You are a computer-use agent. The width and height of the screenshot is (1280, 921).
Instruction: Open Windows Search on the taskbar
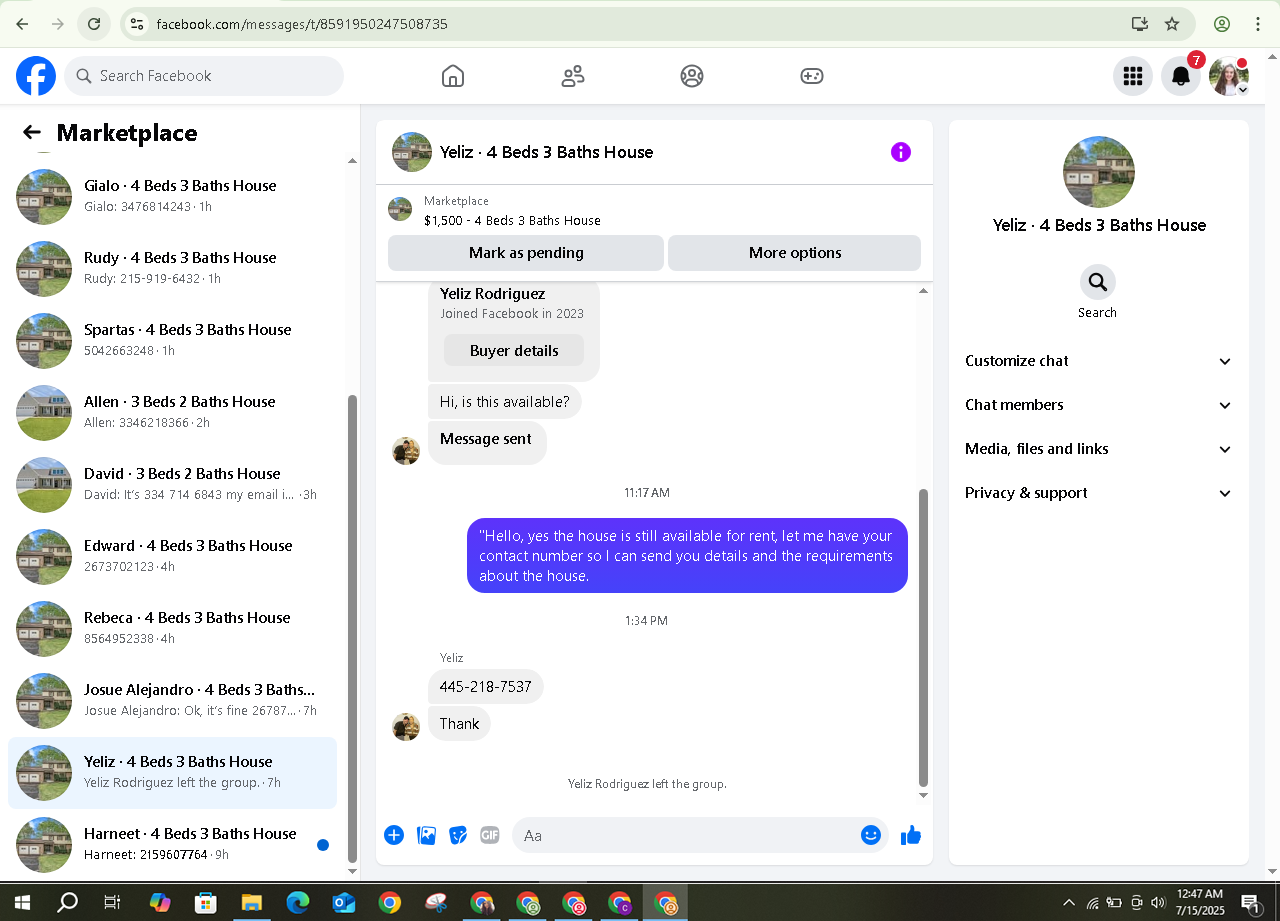(68, 903)
